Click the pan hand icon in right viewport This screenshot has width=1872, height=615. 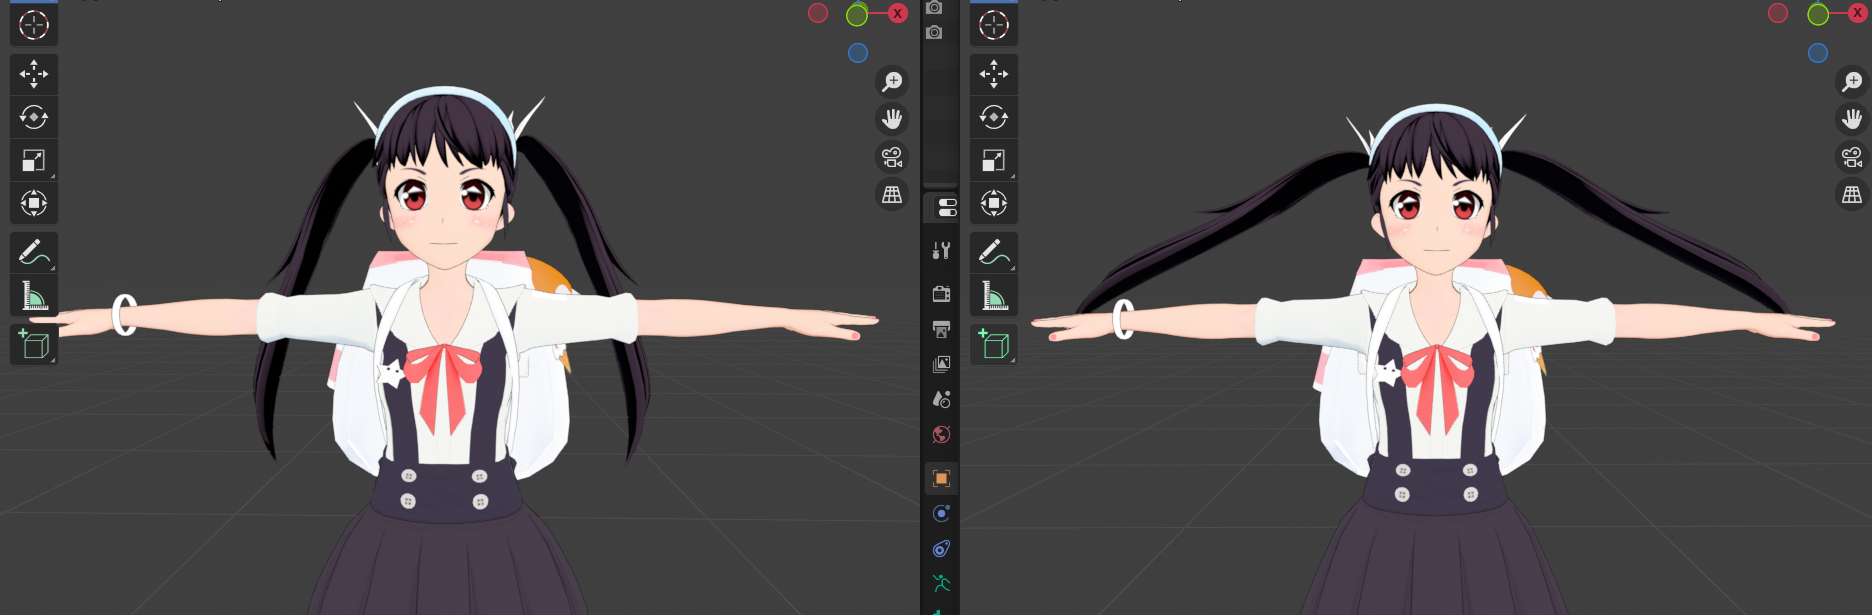point(1852,119)
